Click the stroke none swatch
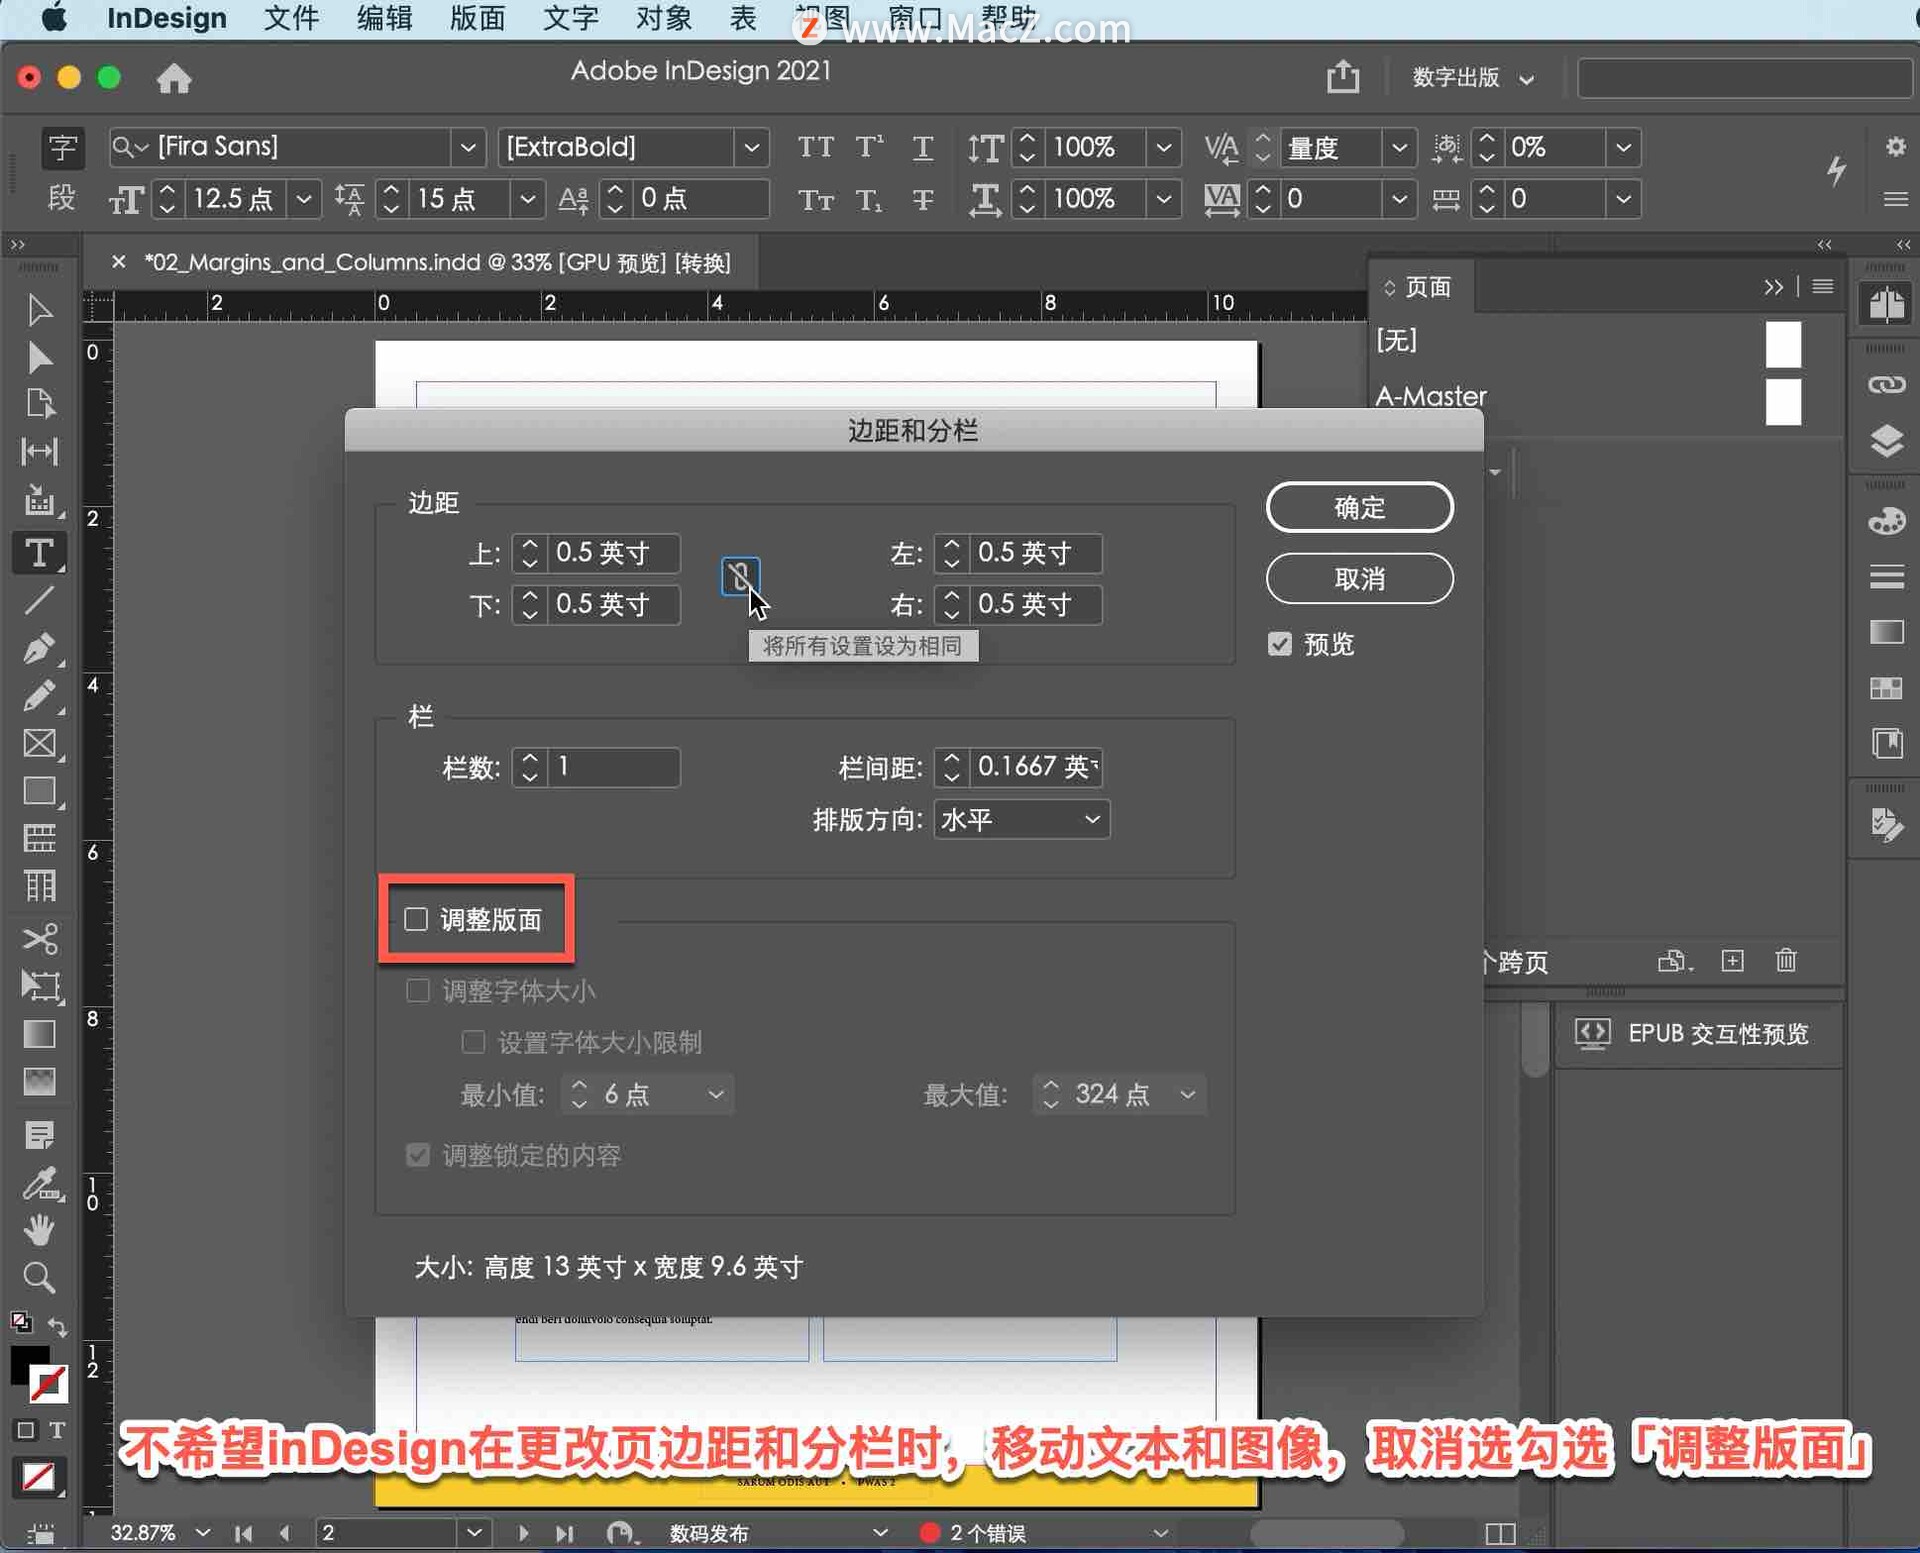Image resolution: width=1920 pixels, height=1553 pixels. coord(48,1384)
